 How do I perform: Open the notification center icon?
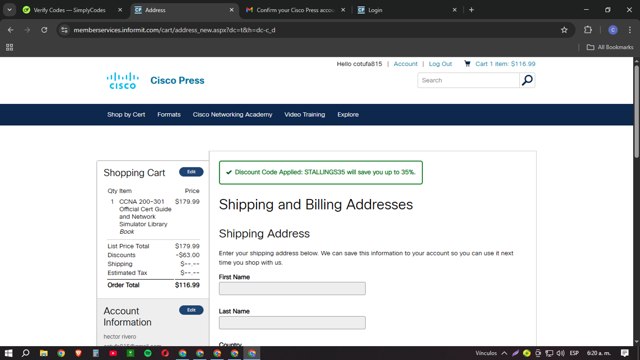click(x=624, y=353)
